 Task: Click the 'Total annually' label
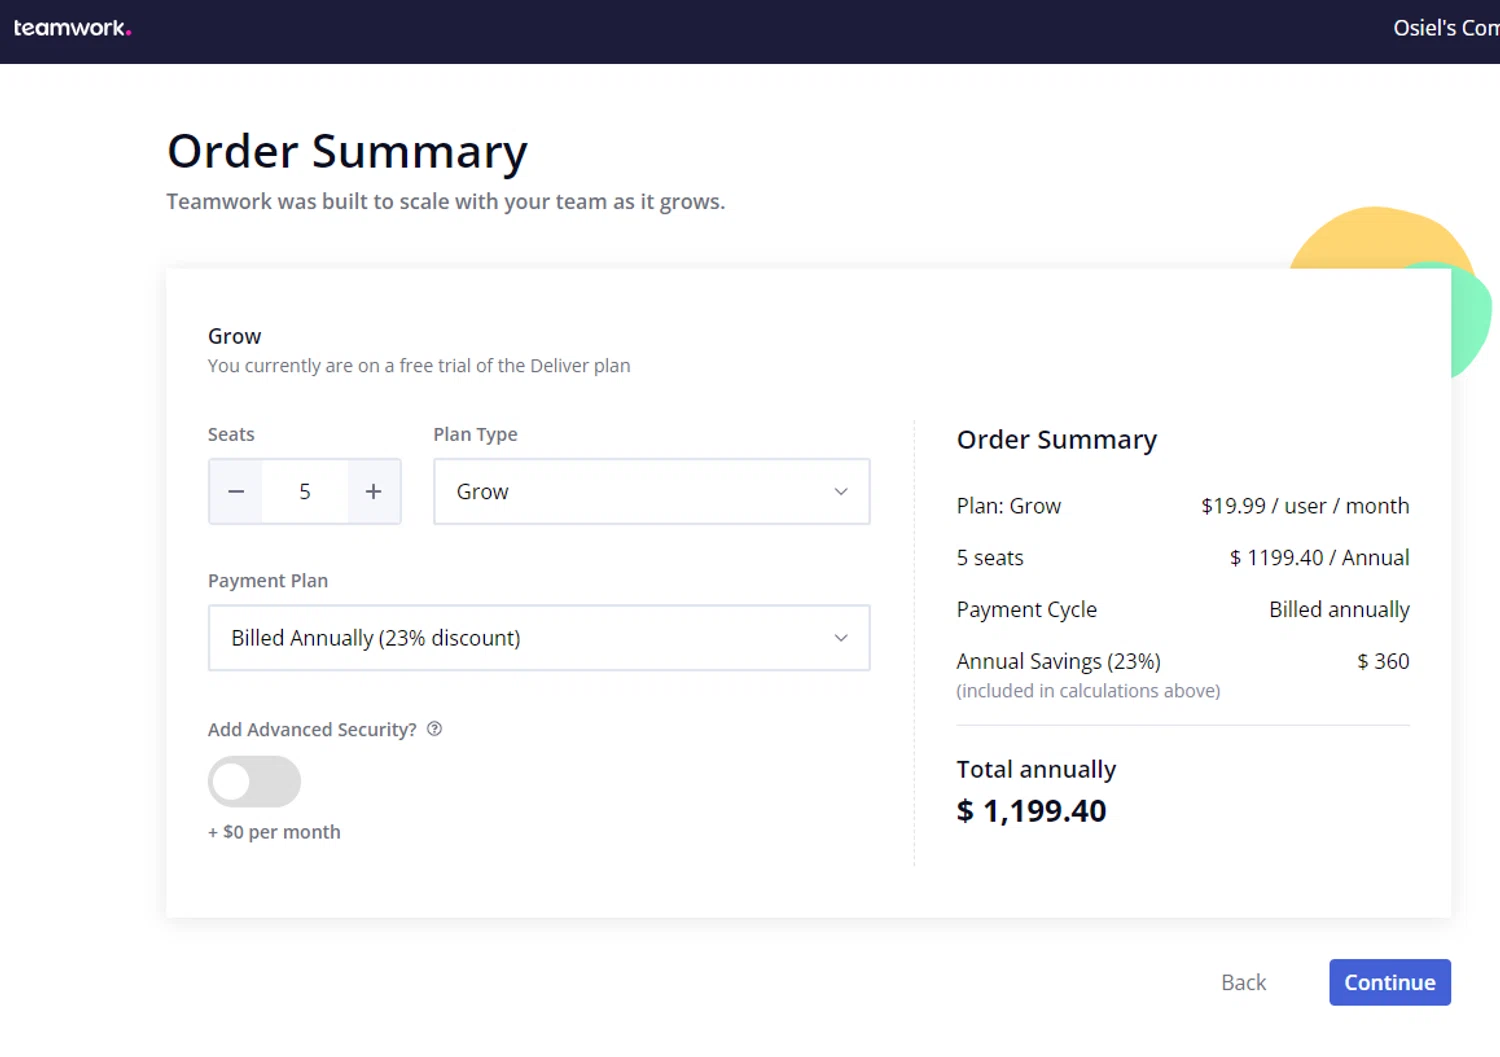click(1036, 770)
